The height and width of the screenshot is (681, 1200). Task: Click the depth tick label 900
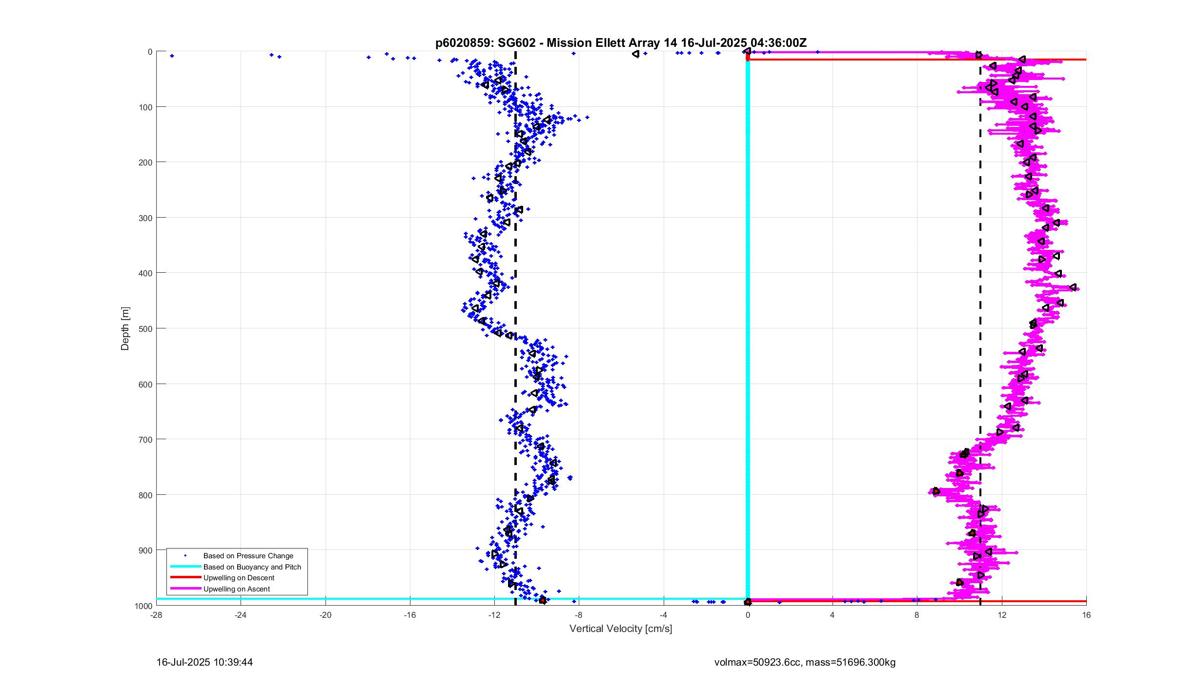[x=144, y=550]
